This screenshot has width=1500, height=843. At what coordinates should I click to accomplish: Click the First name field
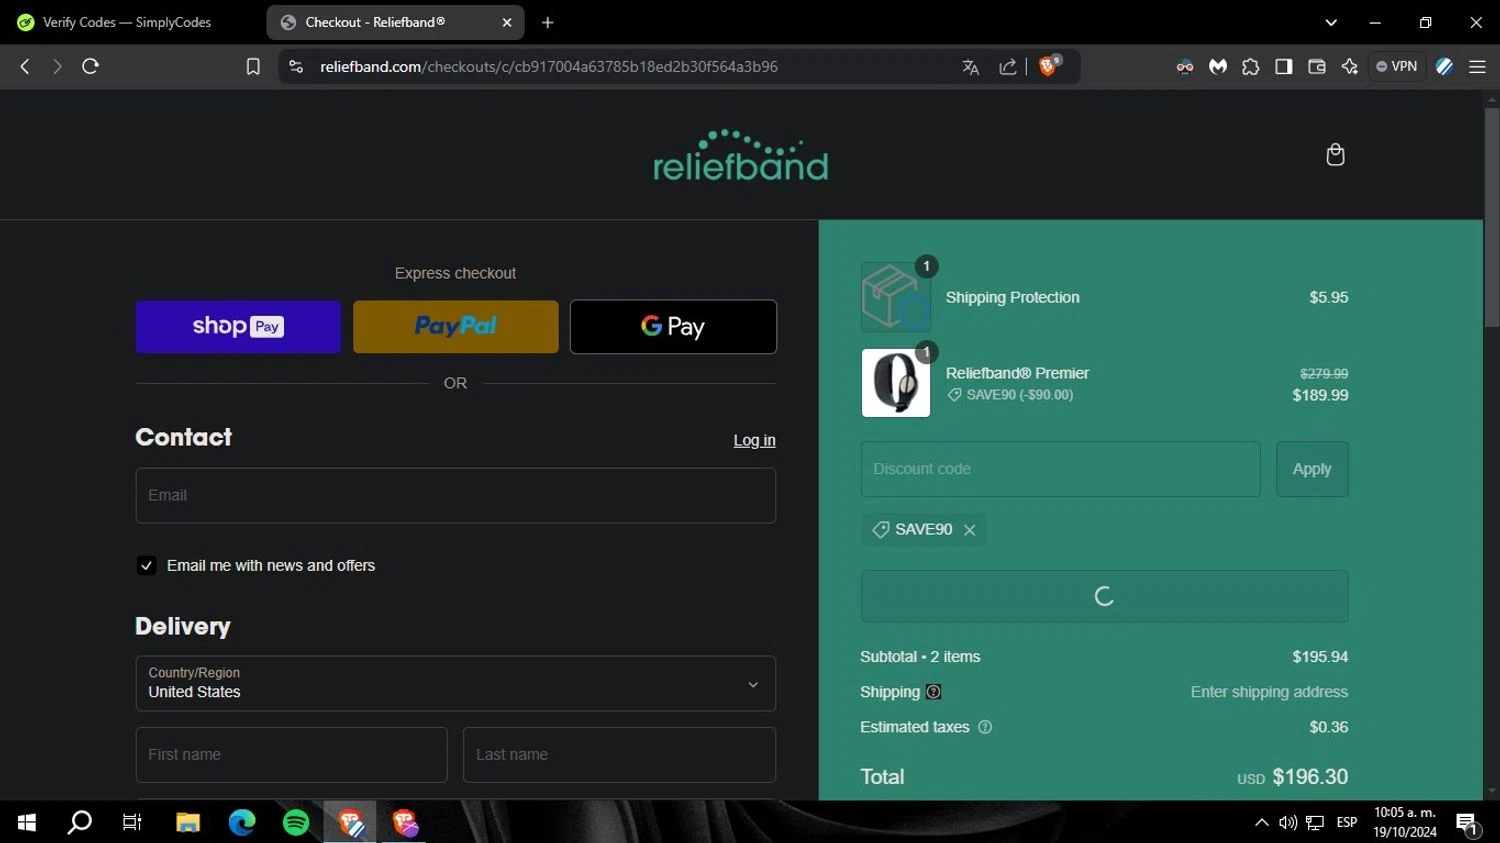(291, 755)
